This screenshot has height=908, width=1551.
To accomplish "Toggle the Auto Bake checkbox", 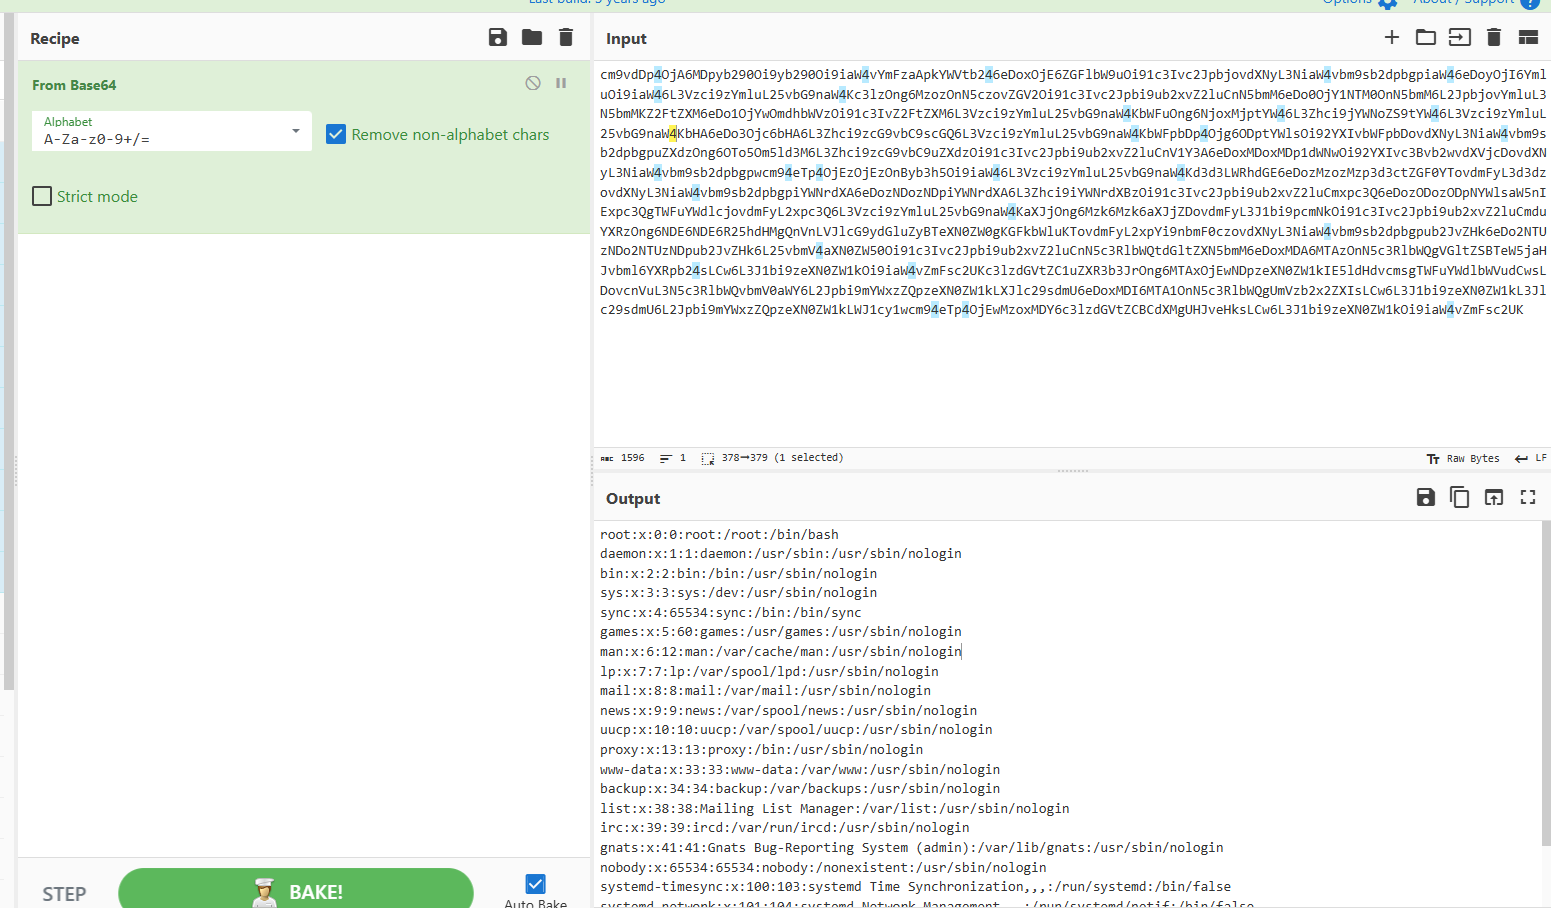I will pos(535,884).
